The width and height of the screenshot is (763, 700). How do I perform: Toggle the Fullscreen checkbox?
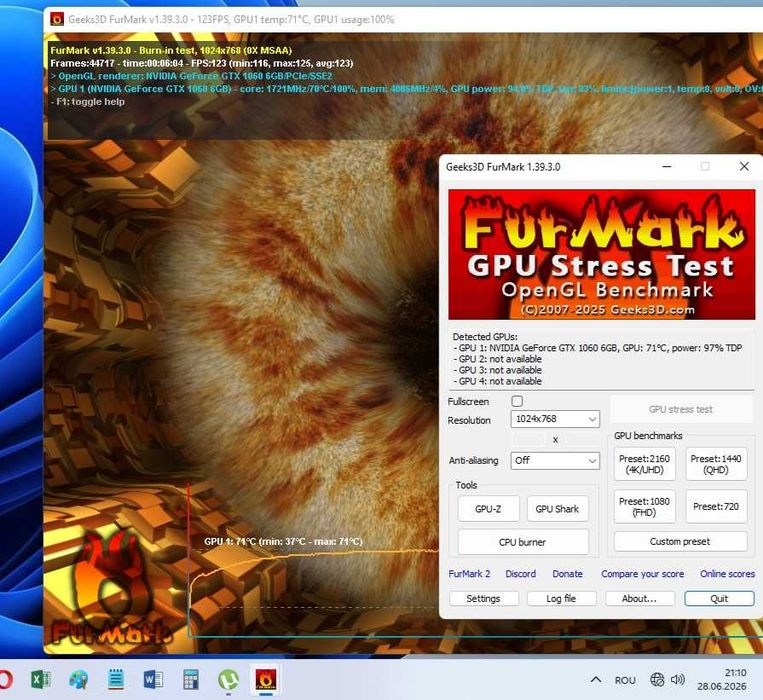[x=517, y=401]
